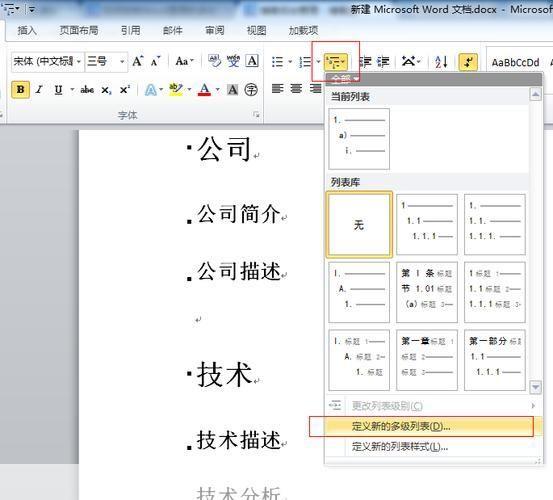
Task: Open the 插入 ribbon tab
Action: click(27, 30)
